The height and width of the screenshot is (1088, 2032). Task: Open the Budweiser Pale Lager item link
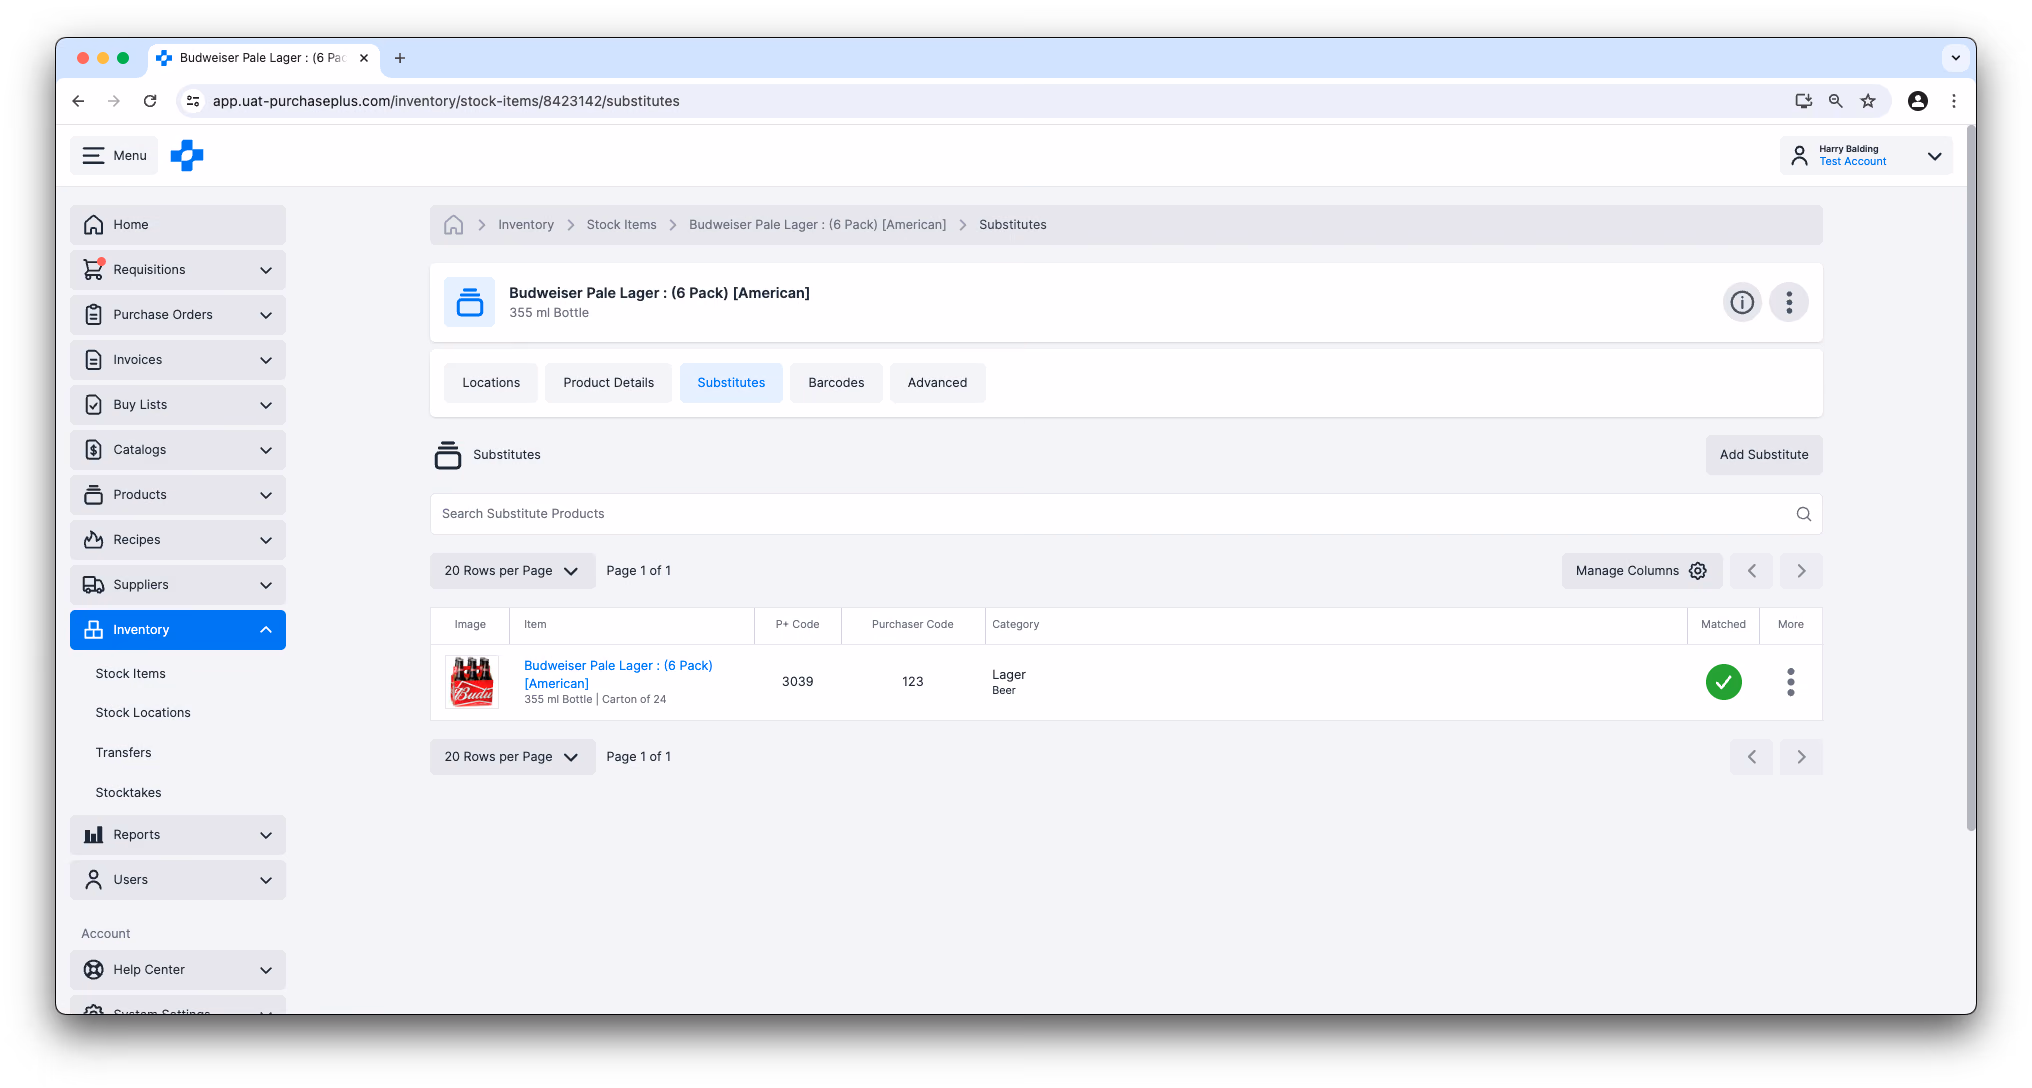coord(618,675)
